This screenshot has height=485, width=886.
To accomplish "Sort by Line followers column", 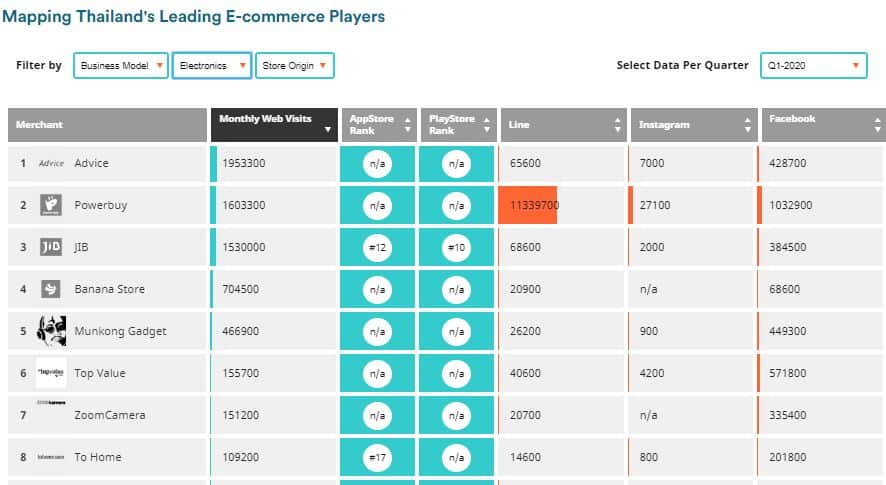I will tap(563, 125).
